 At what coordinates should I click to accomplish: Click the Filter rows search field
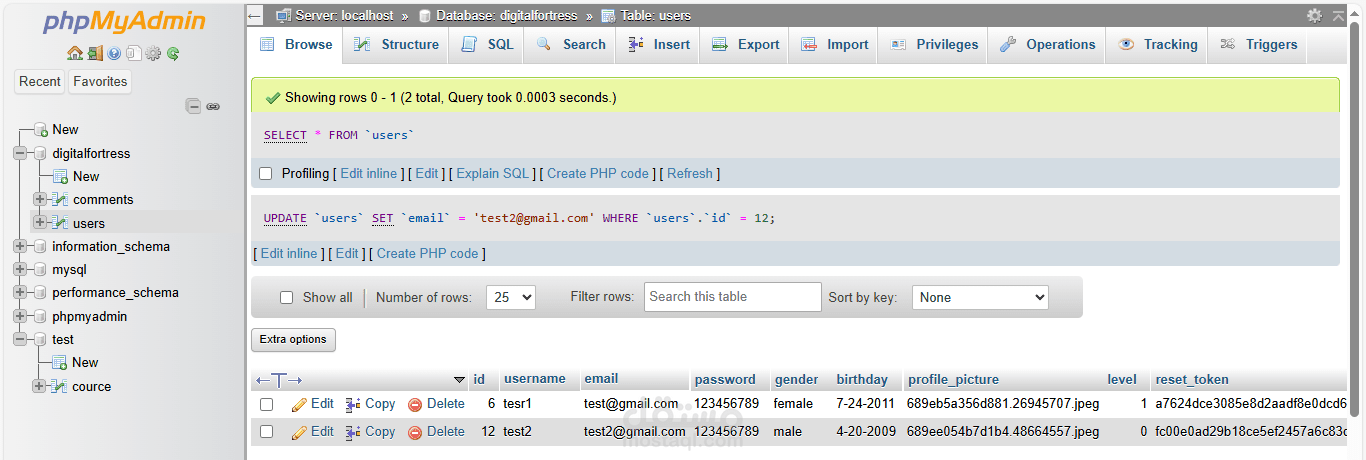(733, 297)
